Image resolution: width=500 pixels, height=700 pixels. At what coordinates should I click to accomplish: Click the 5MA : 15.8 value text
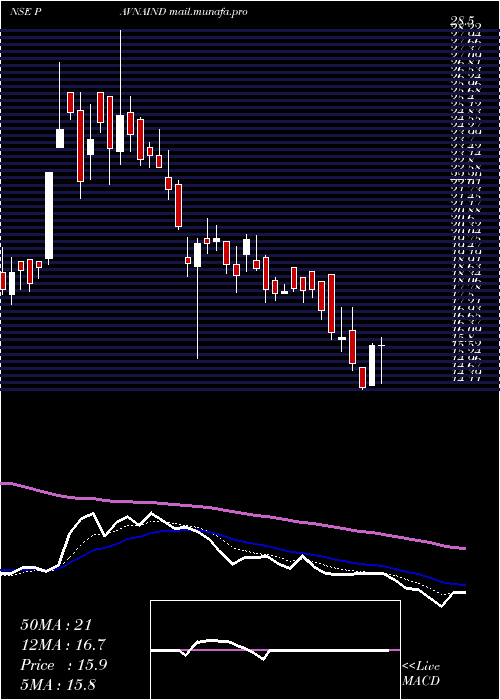(58, 684)
